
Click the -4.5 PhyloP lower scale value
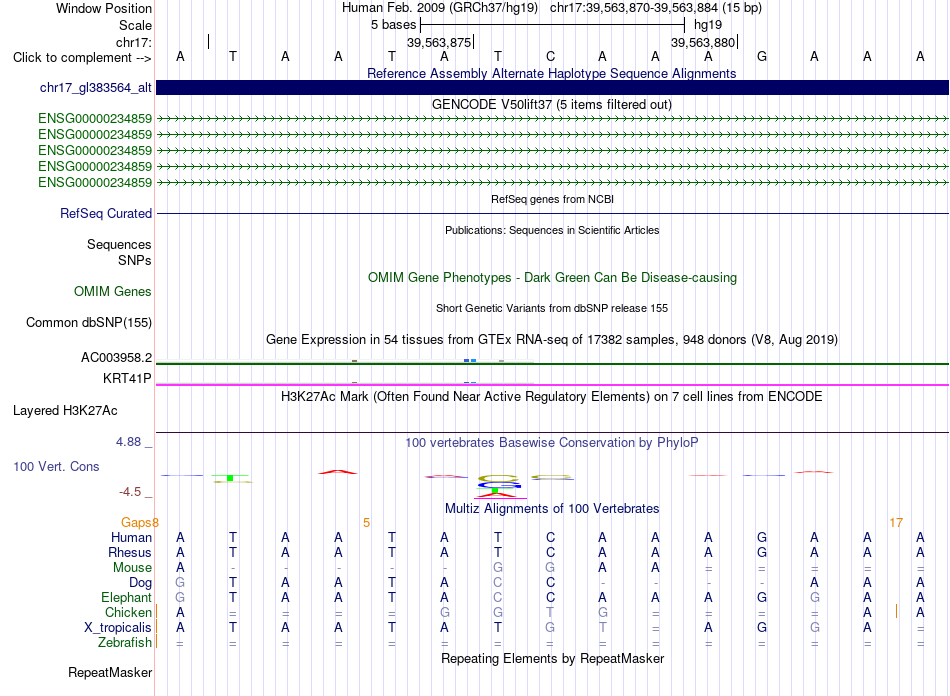coord(130,491)
